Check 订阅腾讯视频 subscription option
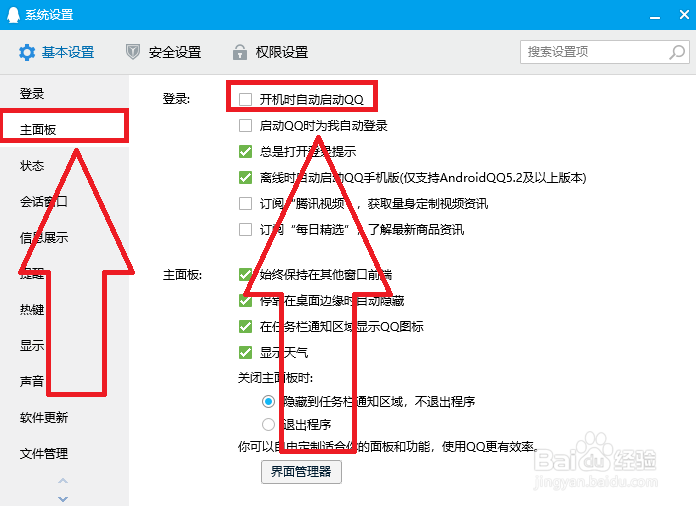The height and width of the screenshot is (506, 696). pos(245,203)
